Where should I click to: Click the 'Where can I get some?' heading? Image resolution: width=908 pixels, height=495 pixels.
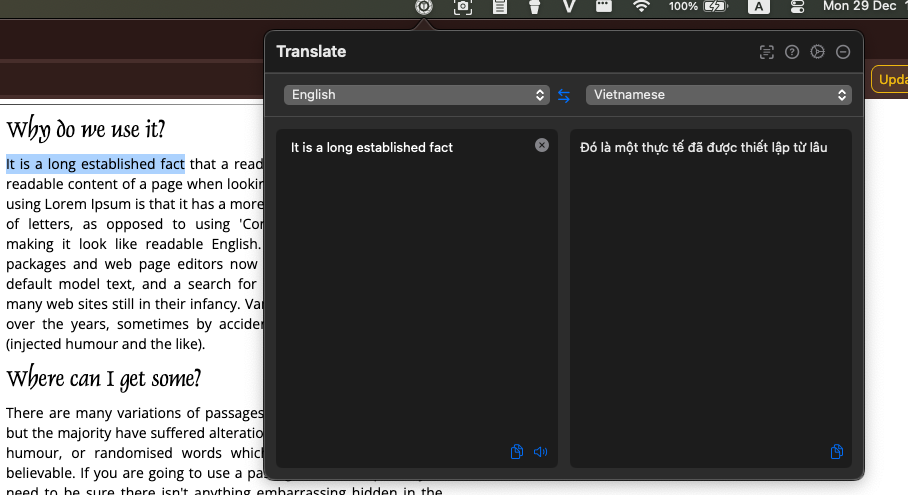[104, 378]
